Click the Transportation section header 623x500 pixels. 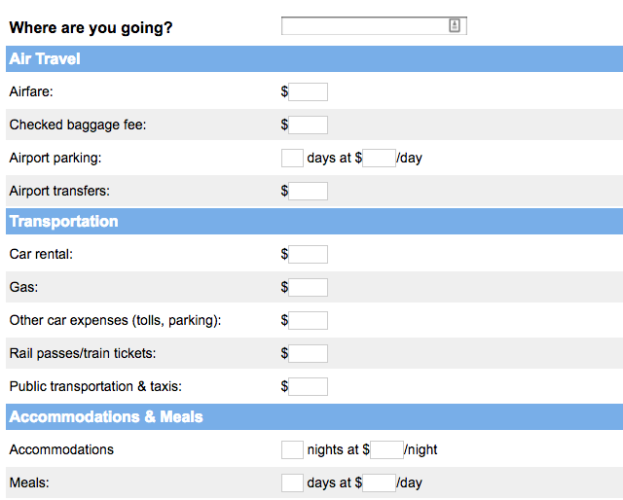click(63, 221)
